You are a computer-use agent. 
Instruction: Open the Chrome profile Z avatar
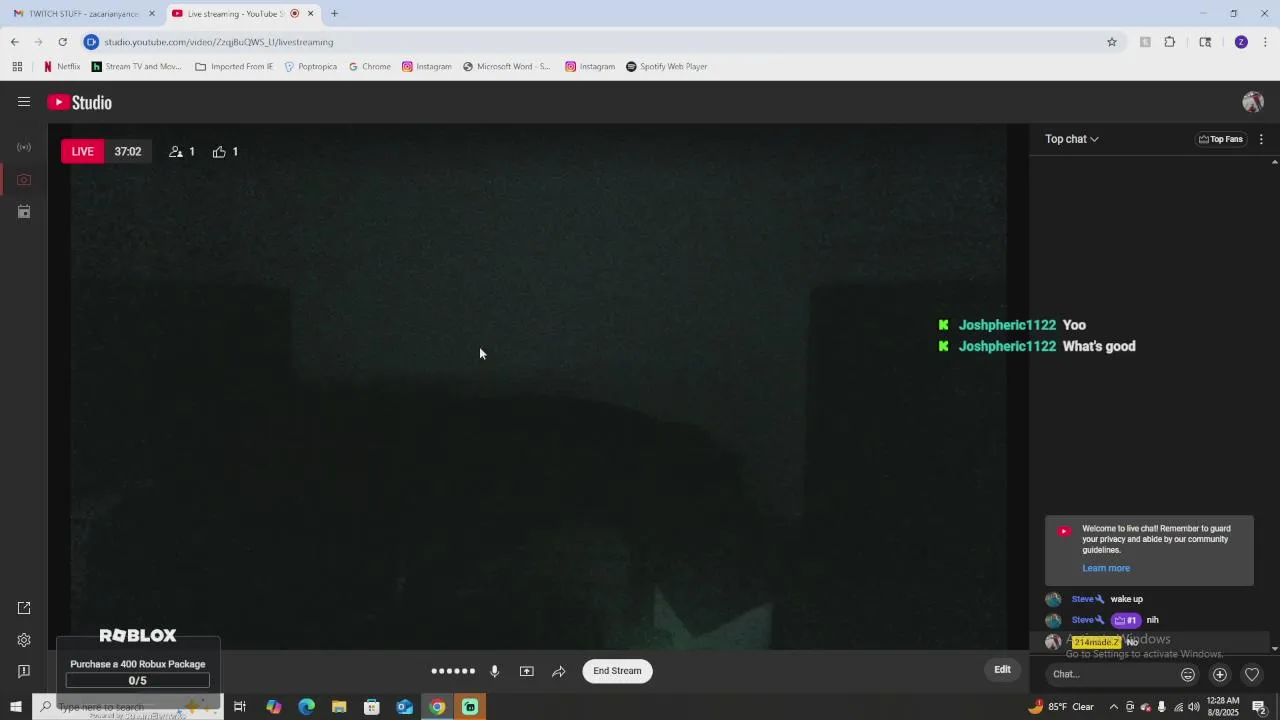point(1241,42)
